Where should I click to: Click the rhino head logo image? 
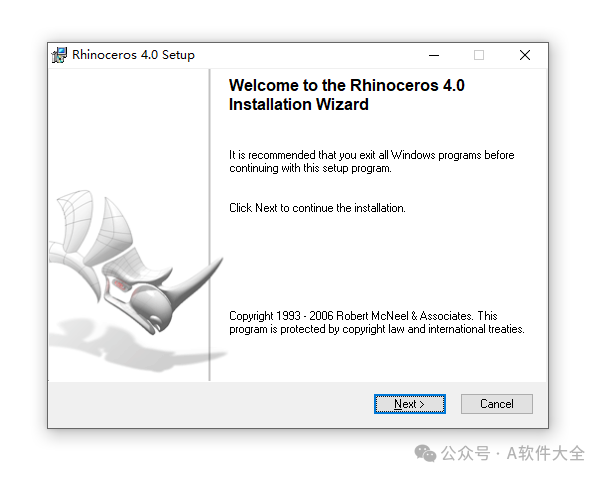tap(136, 262)
